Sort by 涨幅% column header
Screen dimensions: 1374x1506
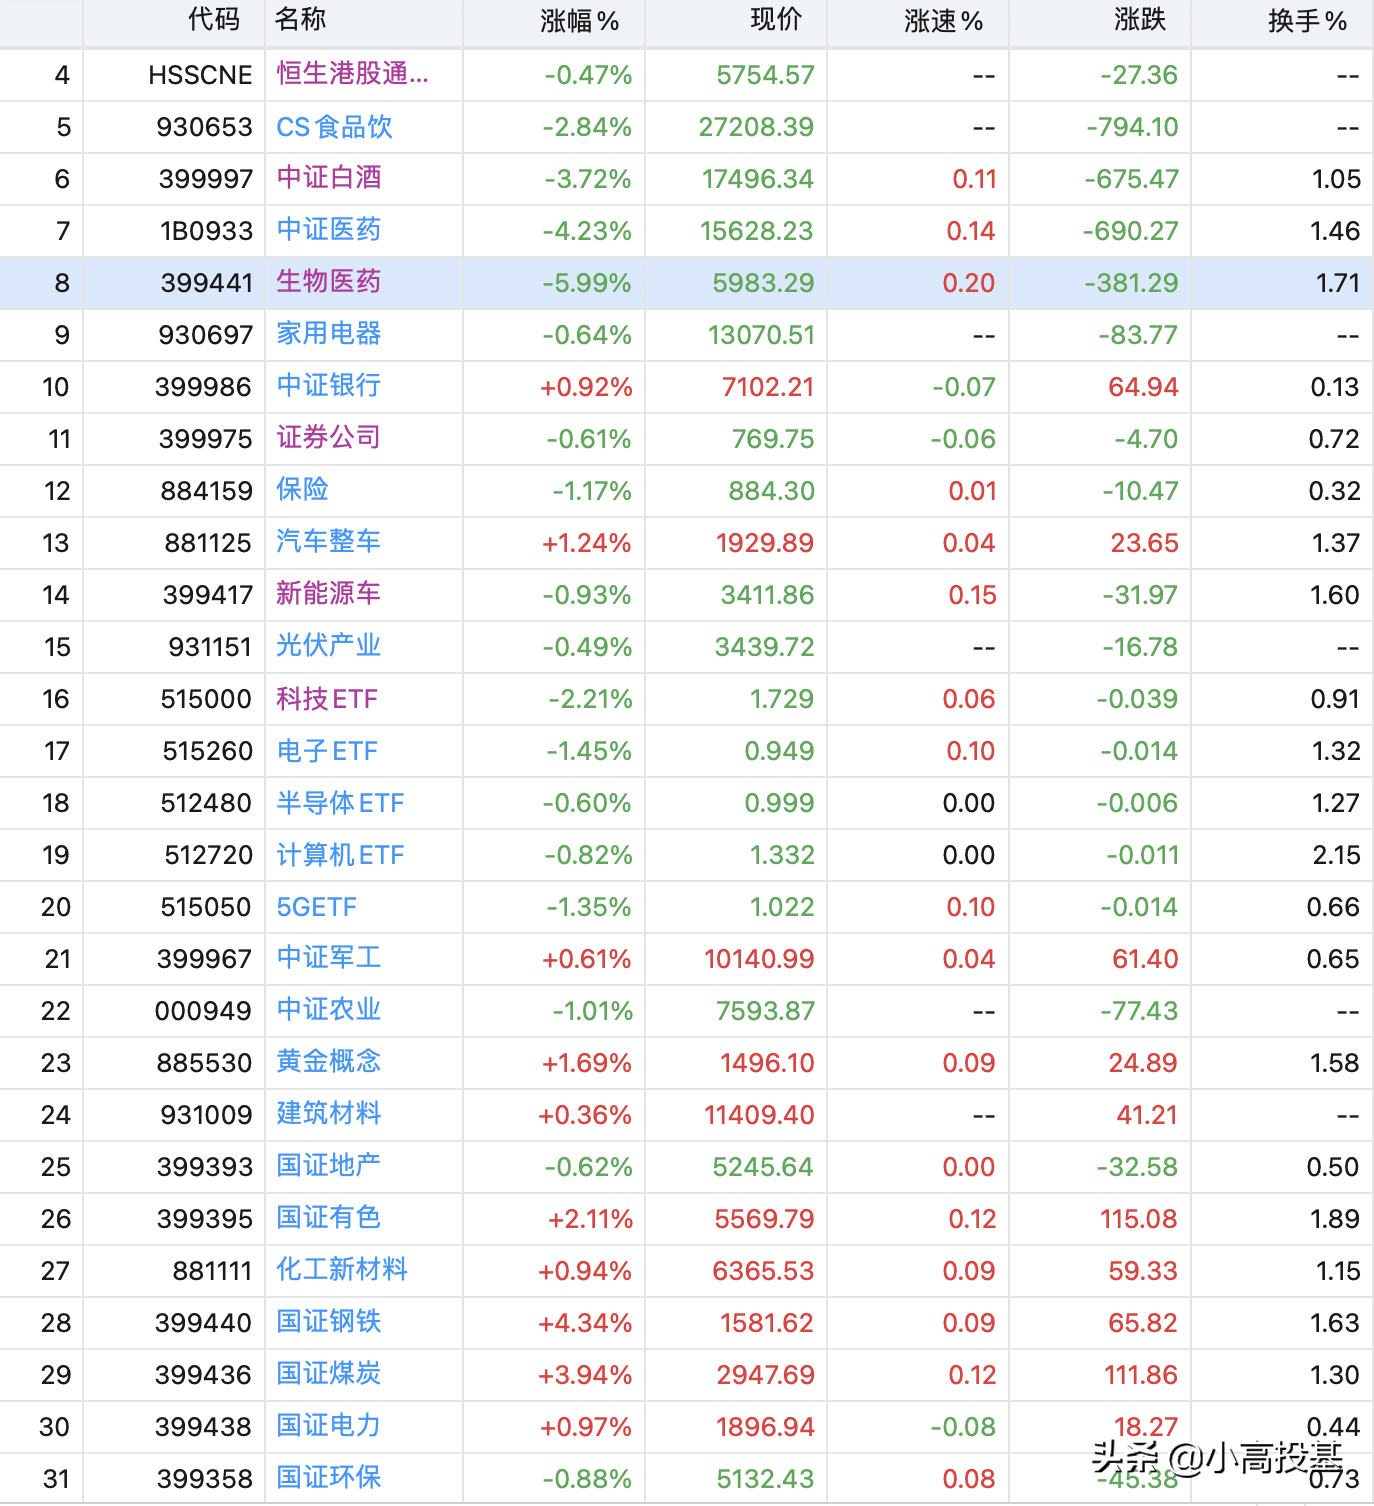[579, 21]
